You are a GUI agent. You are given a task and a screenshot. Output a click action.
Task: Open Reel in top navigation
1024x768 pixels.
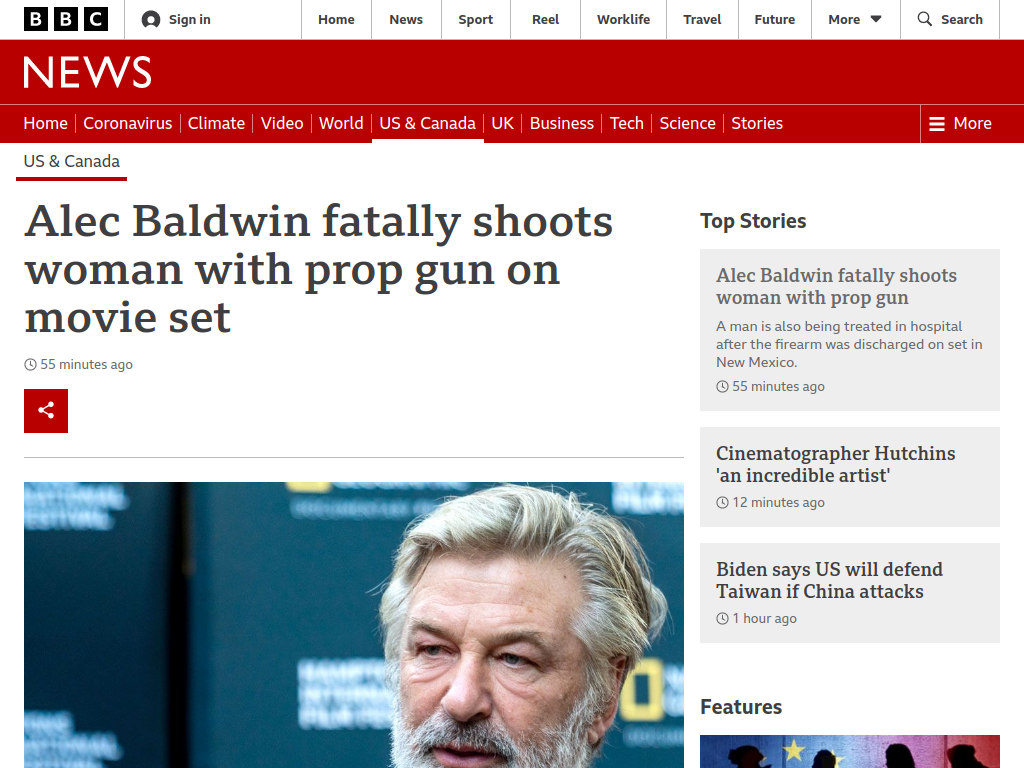545,20
